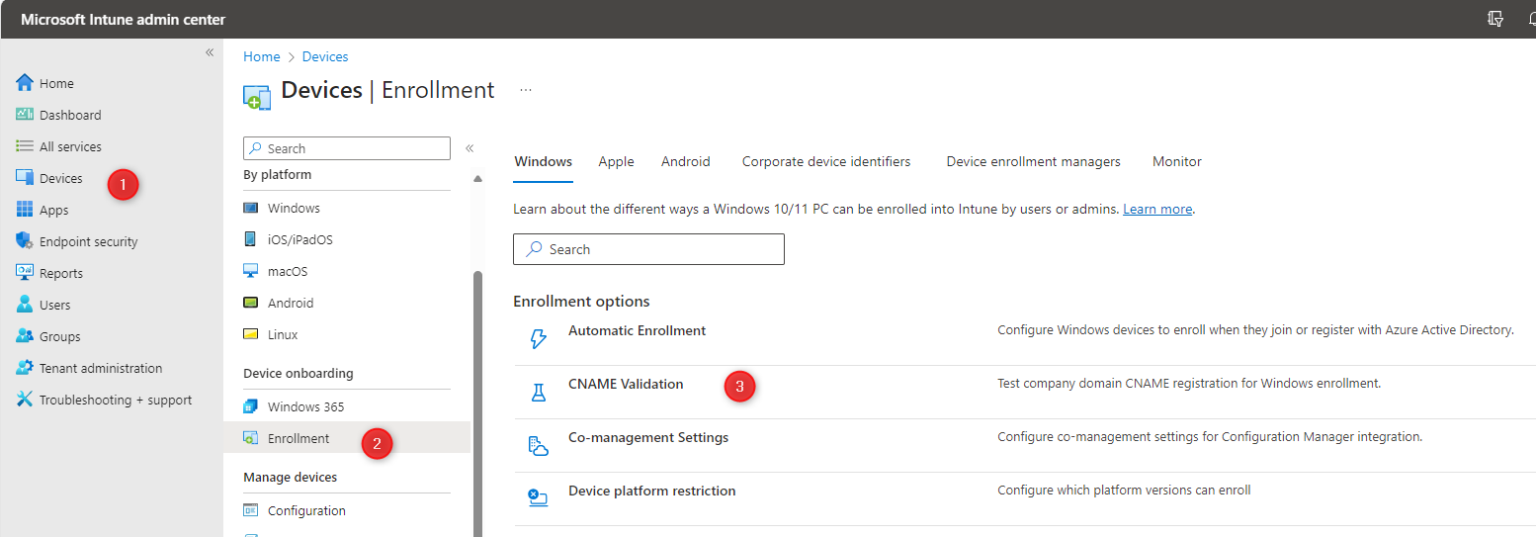Collapse the main left navigation pane
This screenshot has height=537, width=1536.
click(x=209, y=52)
